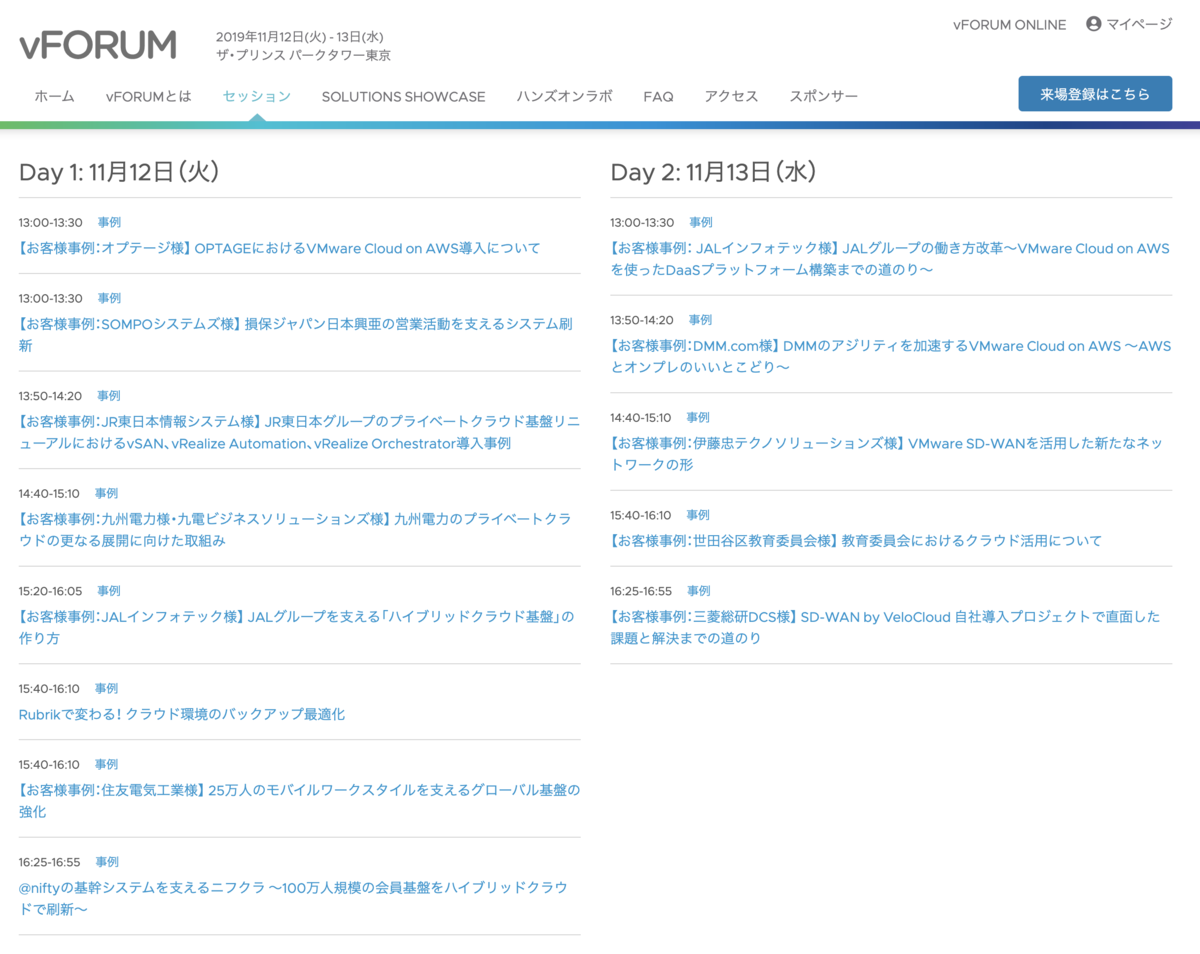Screen dimensions: 1200x954
Task: Open the Rubrik backup session link
Action: click(x=182, y=714)
